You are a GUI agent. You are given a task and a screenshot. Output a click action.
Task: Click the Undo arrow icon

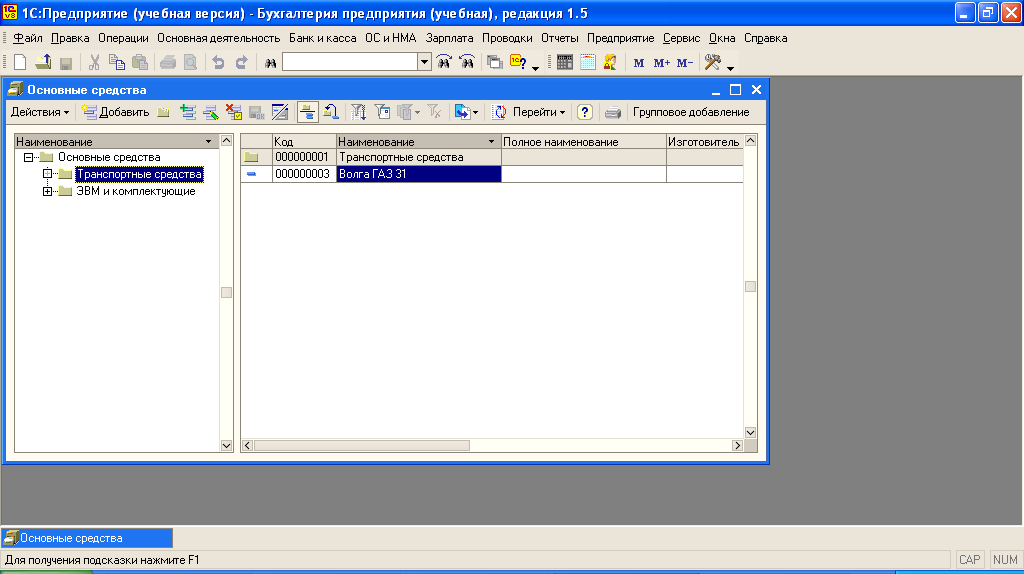click(x=218, y=62)
